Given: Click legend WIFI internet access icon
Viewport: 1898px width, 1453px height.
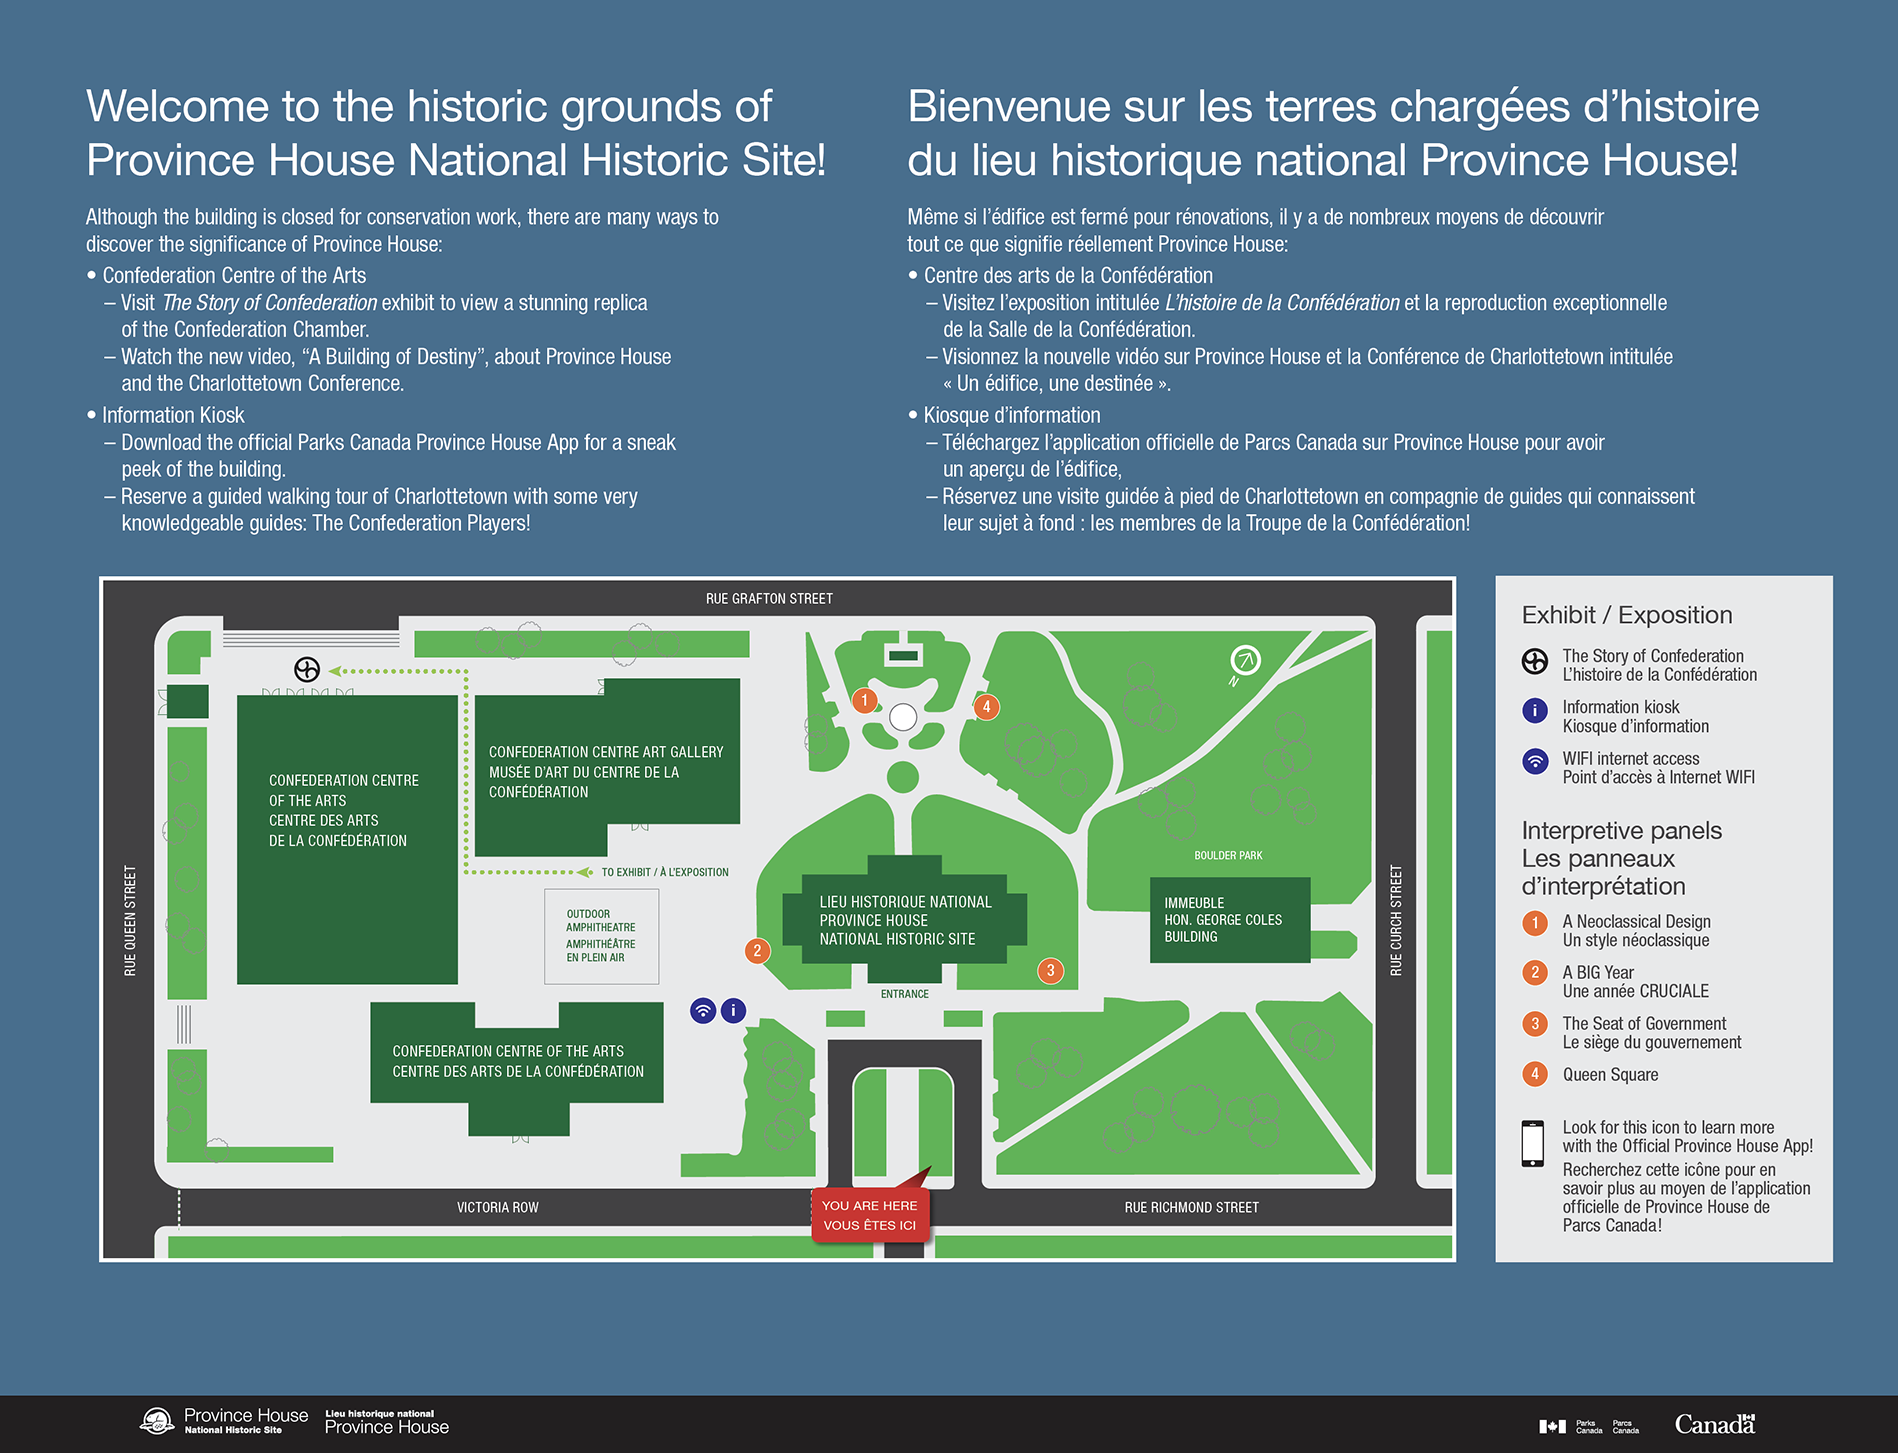Looking at the screenshot, I should (1534, 762).
